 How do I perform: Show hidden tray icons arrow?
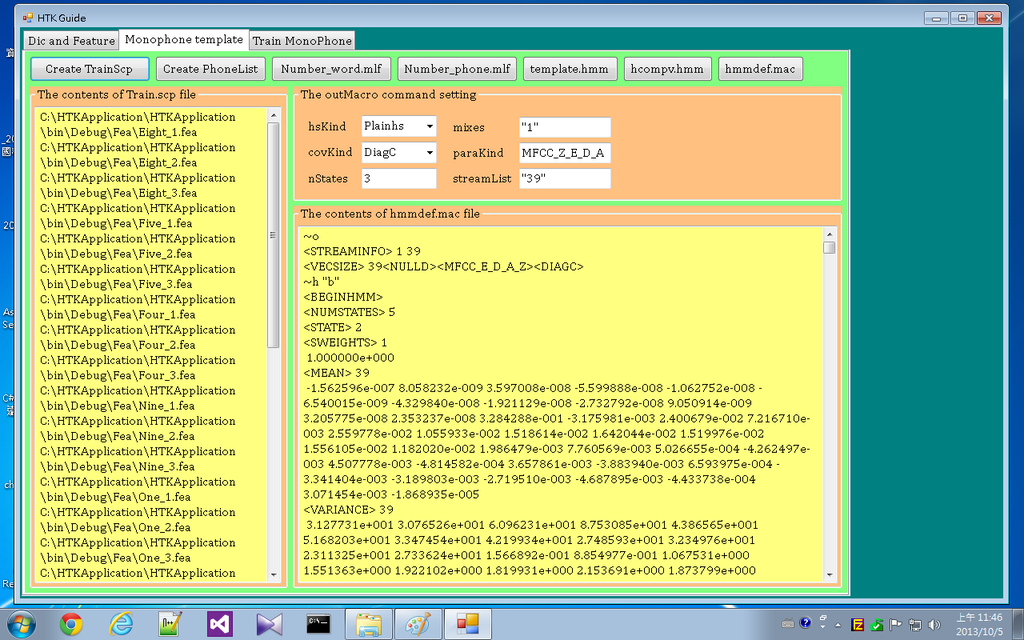(x=839, y=625)
